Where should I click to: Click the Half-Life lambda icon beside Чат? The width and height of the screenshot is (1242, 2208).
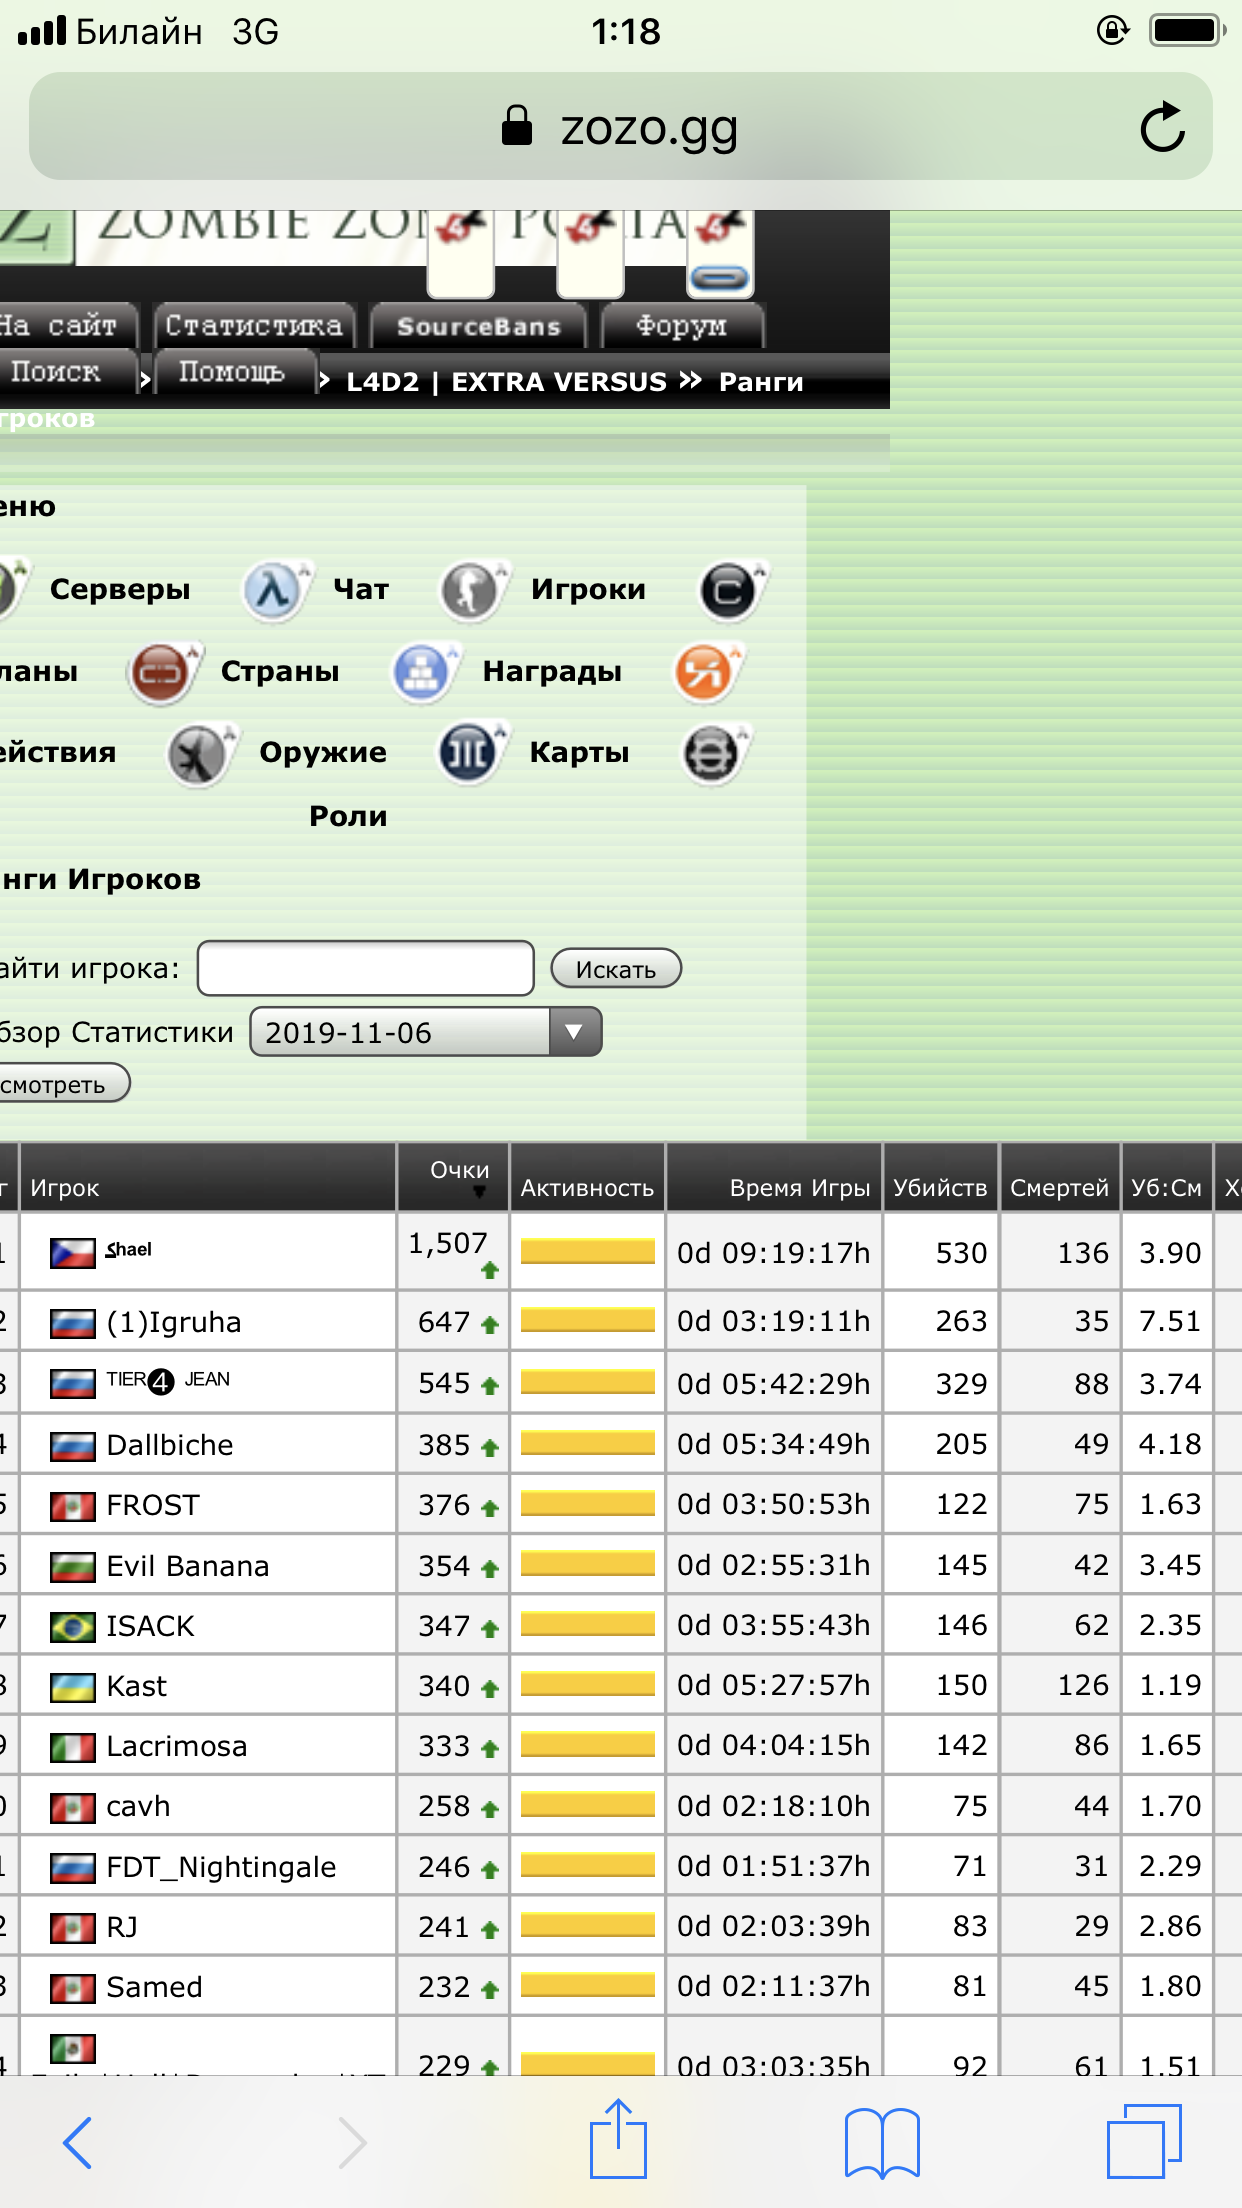tap(273, 590)
